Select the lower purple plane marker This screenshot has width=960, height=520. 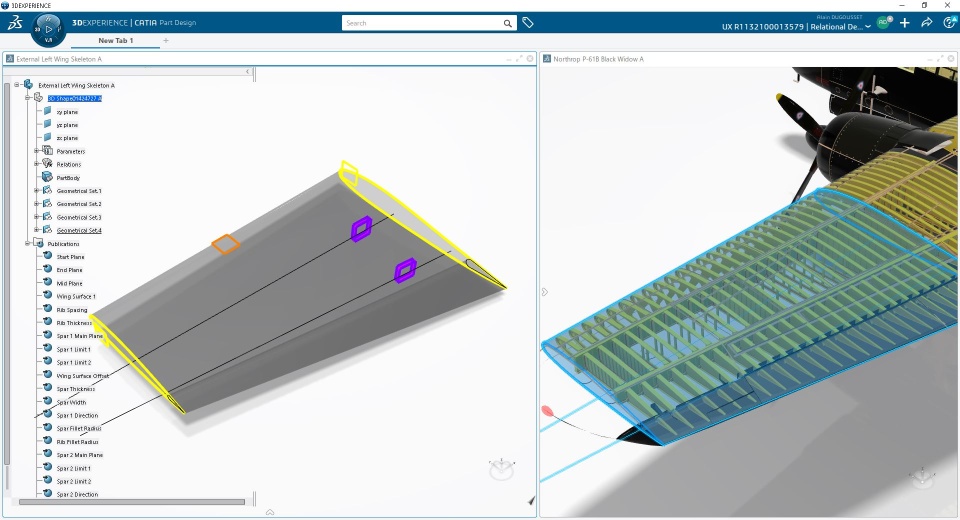405,270
